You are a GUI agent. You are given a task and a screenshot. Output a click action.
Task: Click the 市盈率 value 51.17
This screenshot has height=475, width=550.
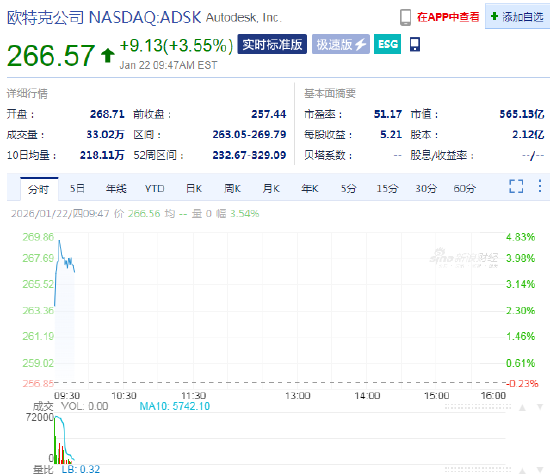pyautogui.click(x=388, y=114)
